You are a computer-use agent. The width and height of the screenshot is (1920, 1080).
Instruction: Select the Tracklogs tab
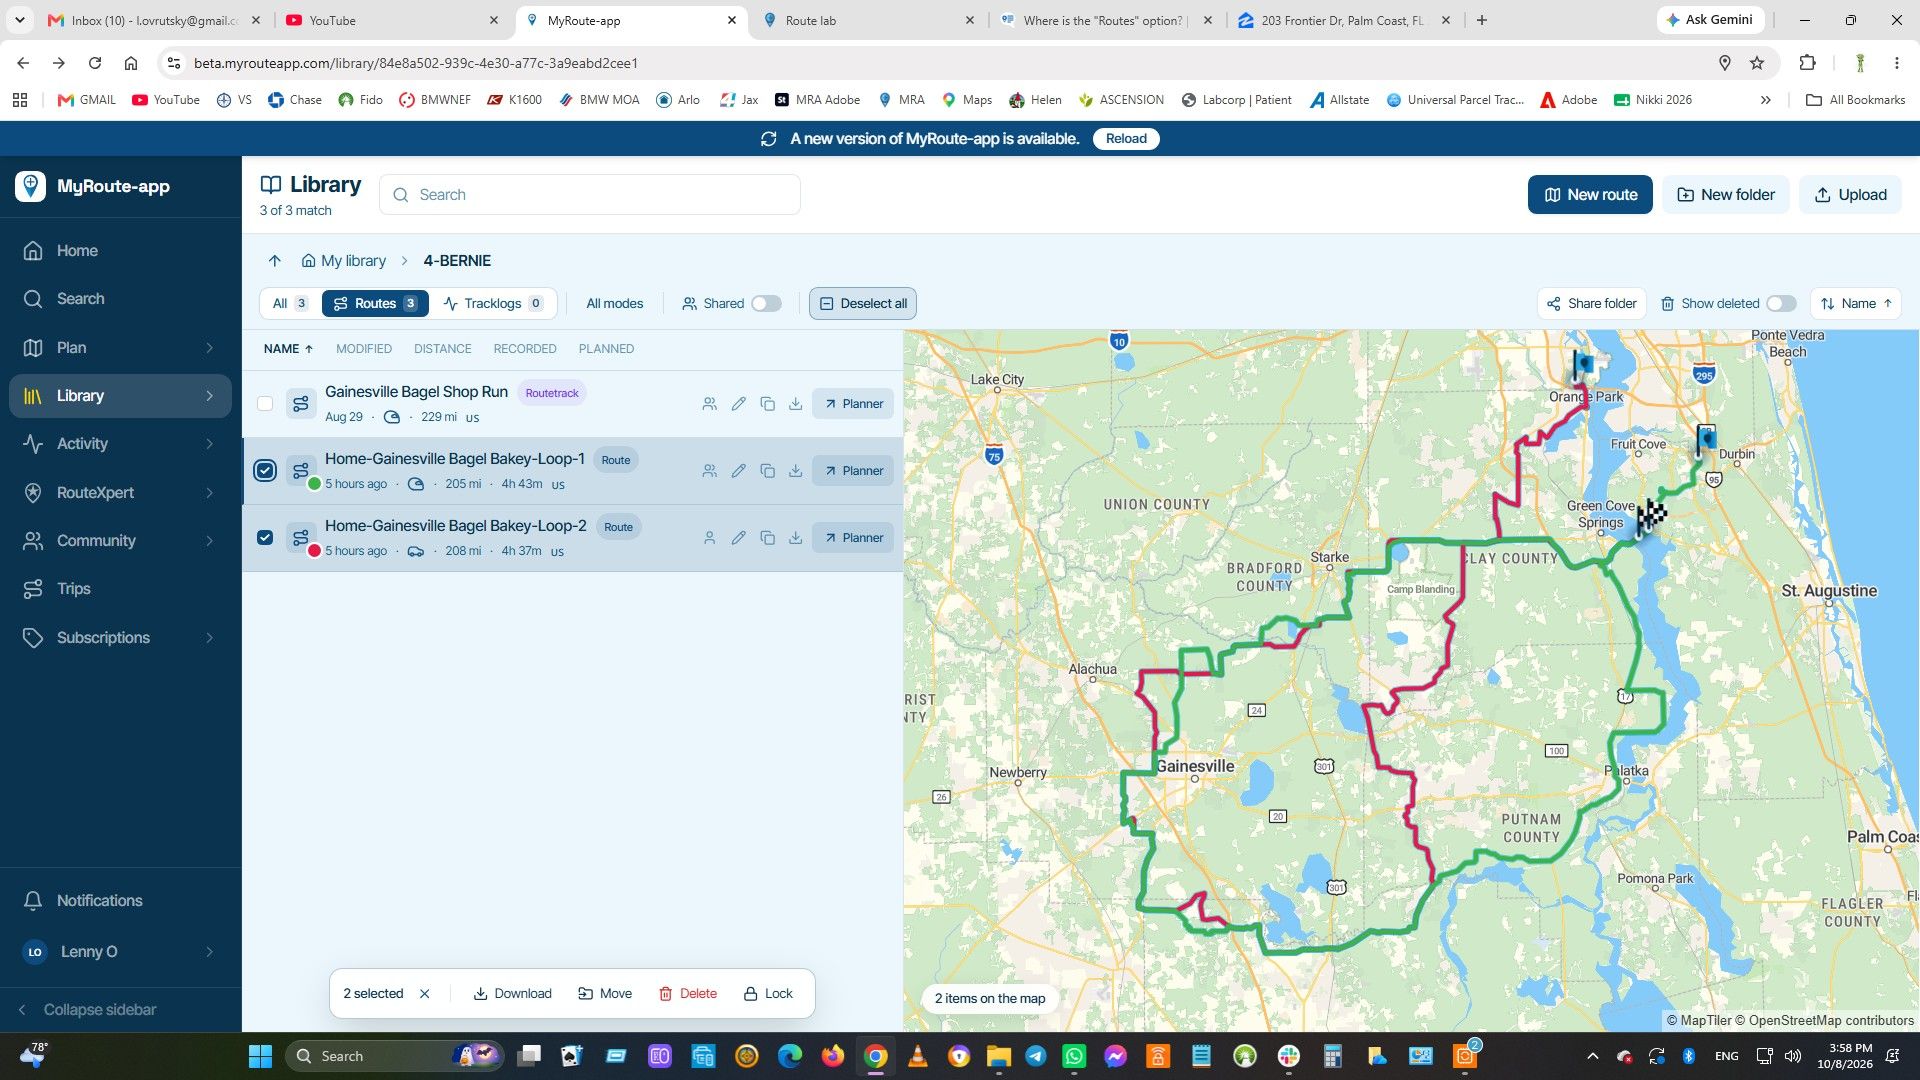[492, 304]
